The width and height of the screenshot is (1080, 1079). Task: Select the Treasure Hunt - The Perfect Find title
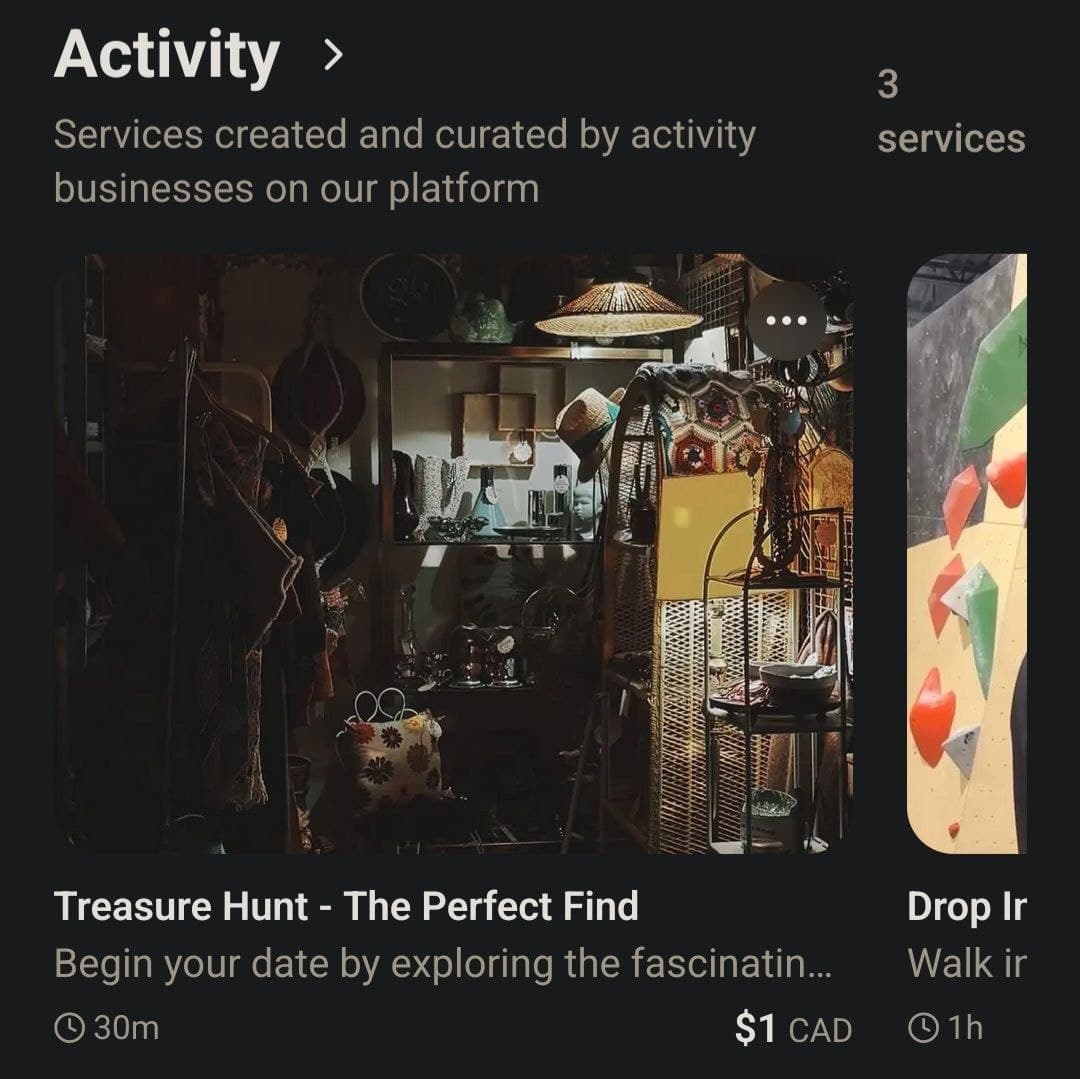(x=346, y=907)
